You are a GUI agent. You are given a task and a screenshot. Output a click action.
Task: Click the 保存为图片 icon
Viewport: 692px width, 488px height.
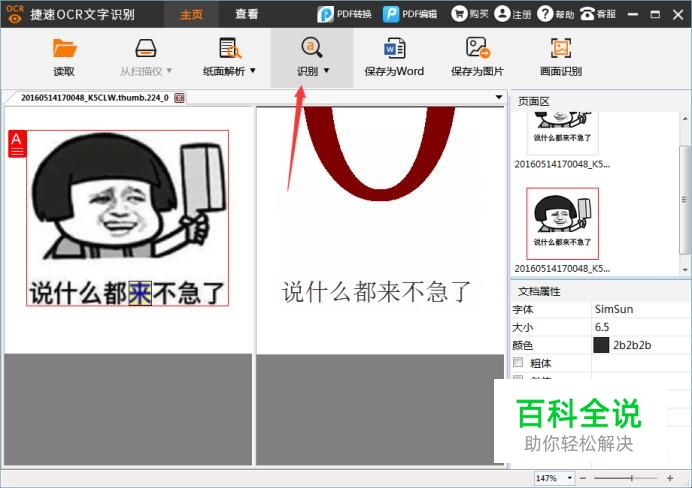(x=478, y=48)
